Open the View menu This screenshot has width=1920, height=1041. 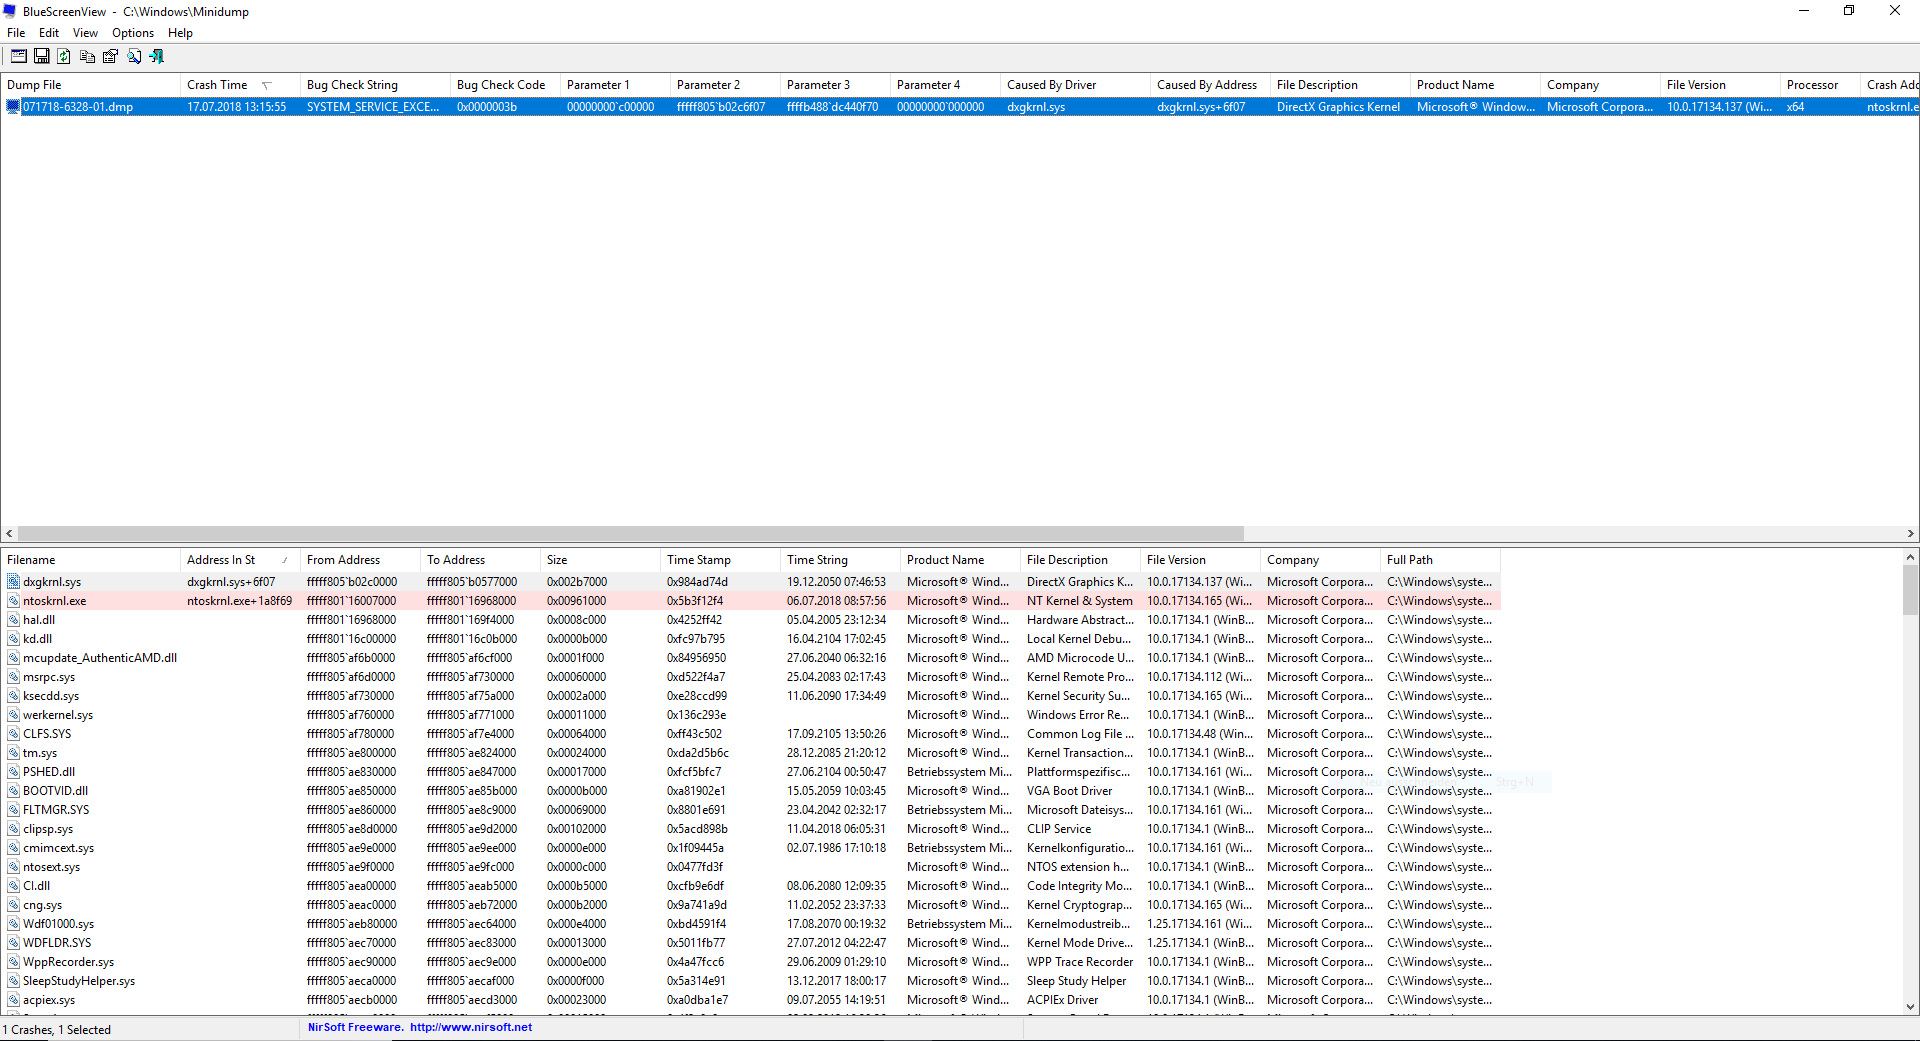[85, 33]
